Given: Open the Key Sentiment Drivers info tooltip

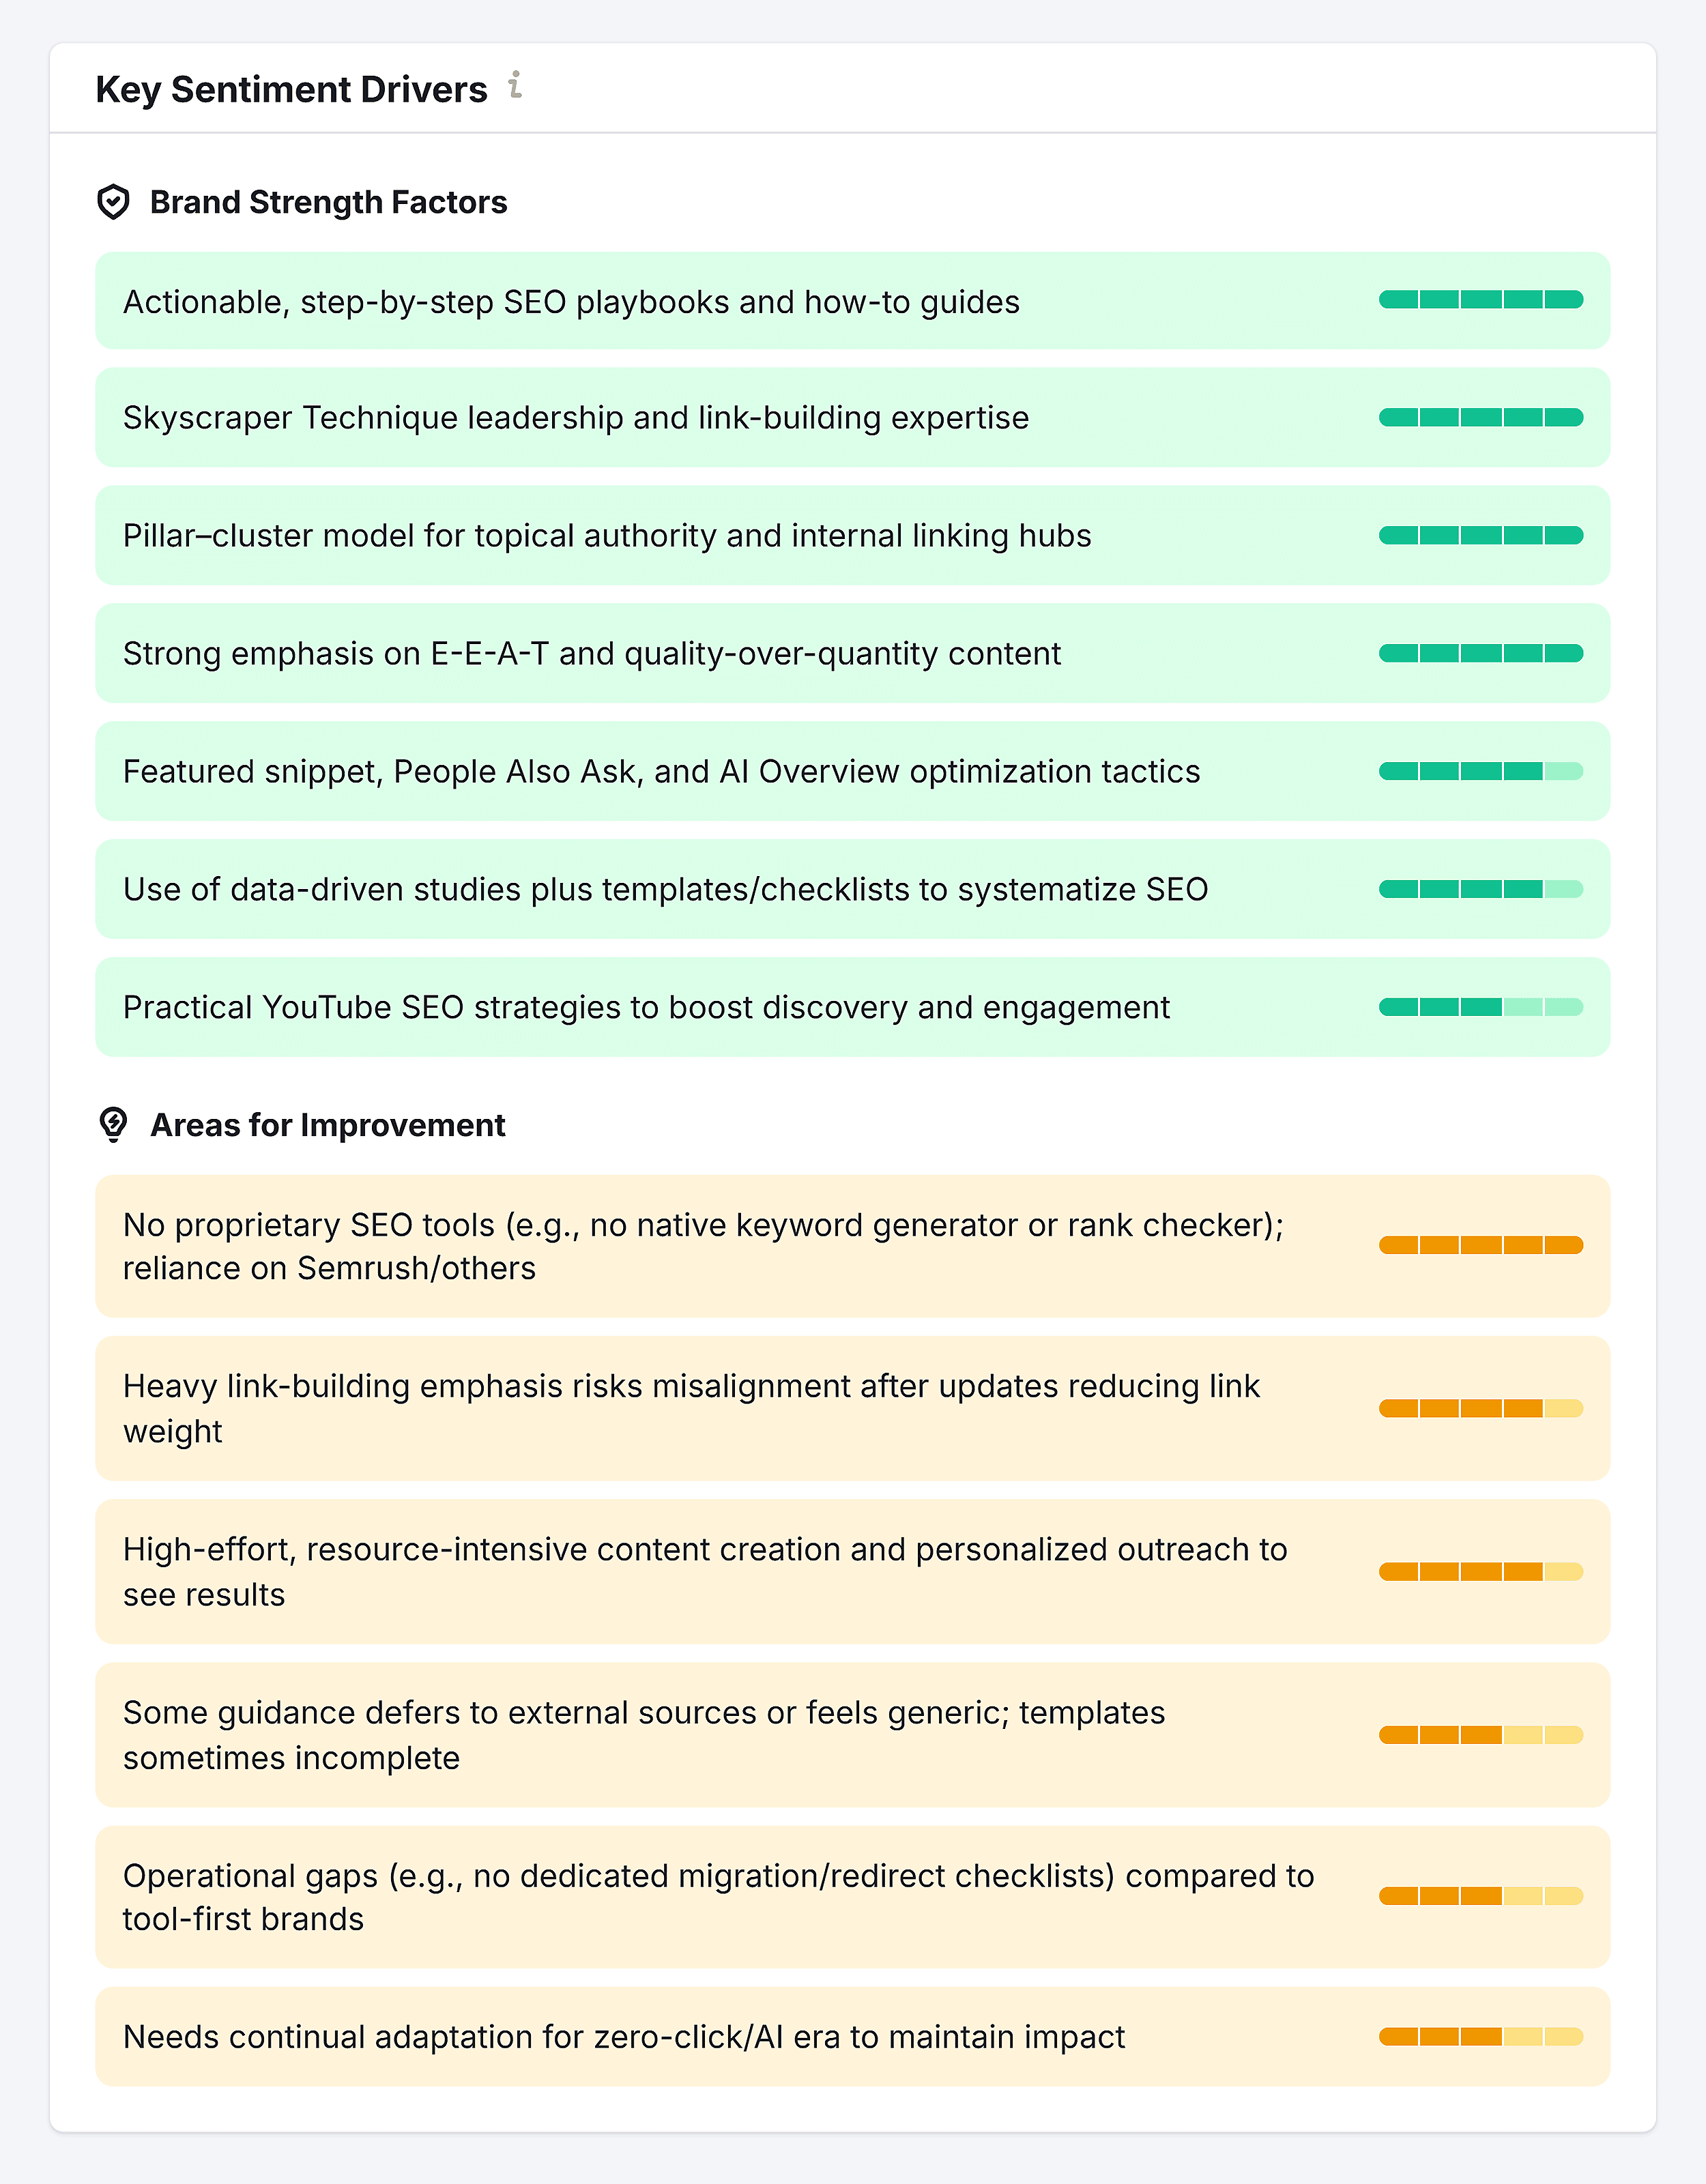Looking at the screenshot, I should [516, 88].
